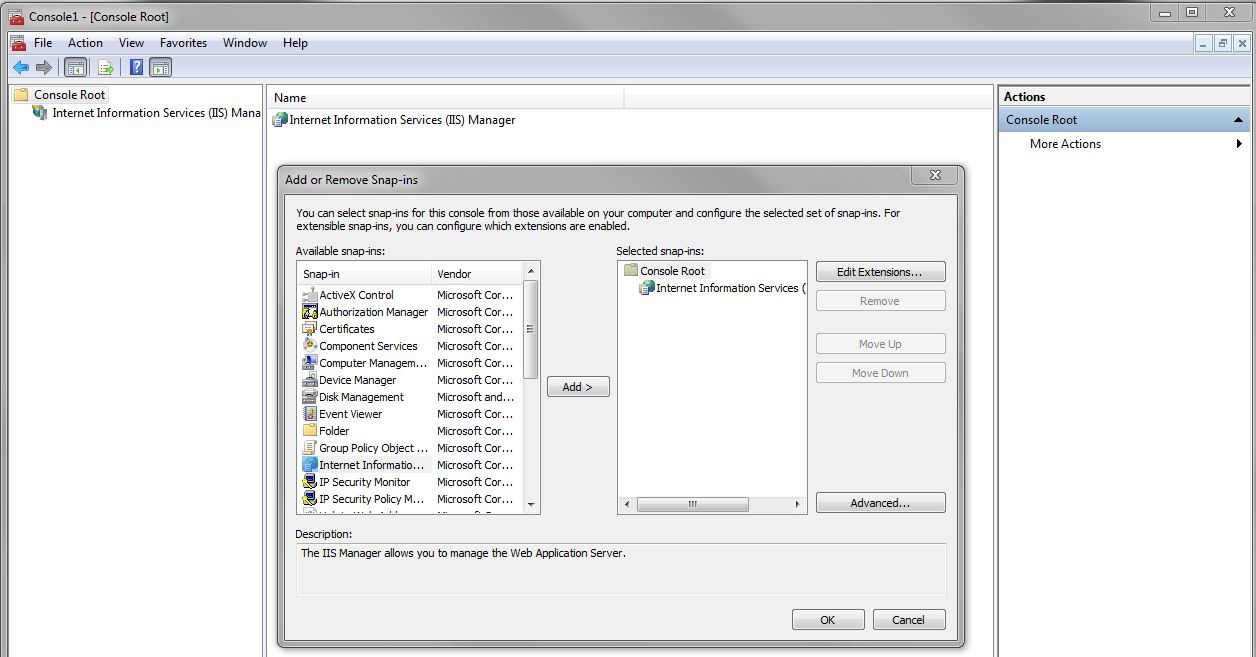Click the red toolbox console icon beside File
Viewport: 1256px width, 657px height.
[17, 43]
